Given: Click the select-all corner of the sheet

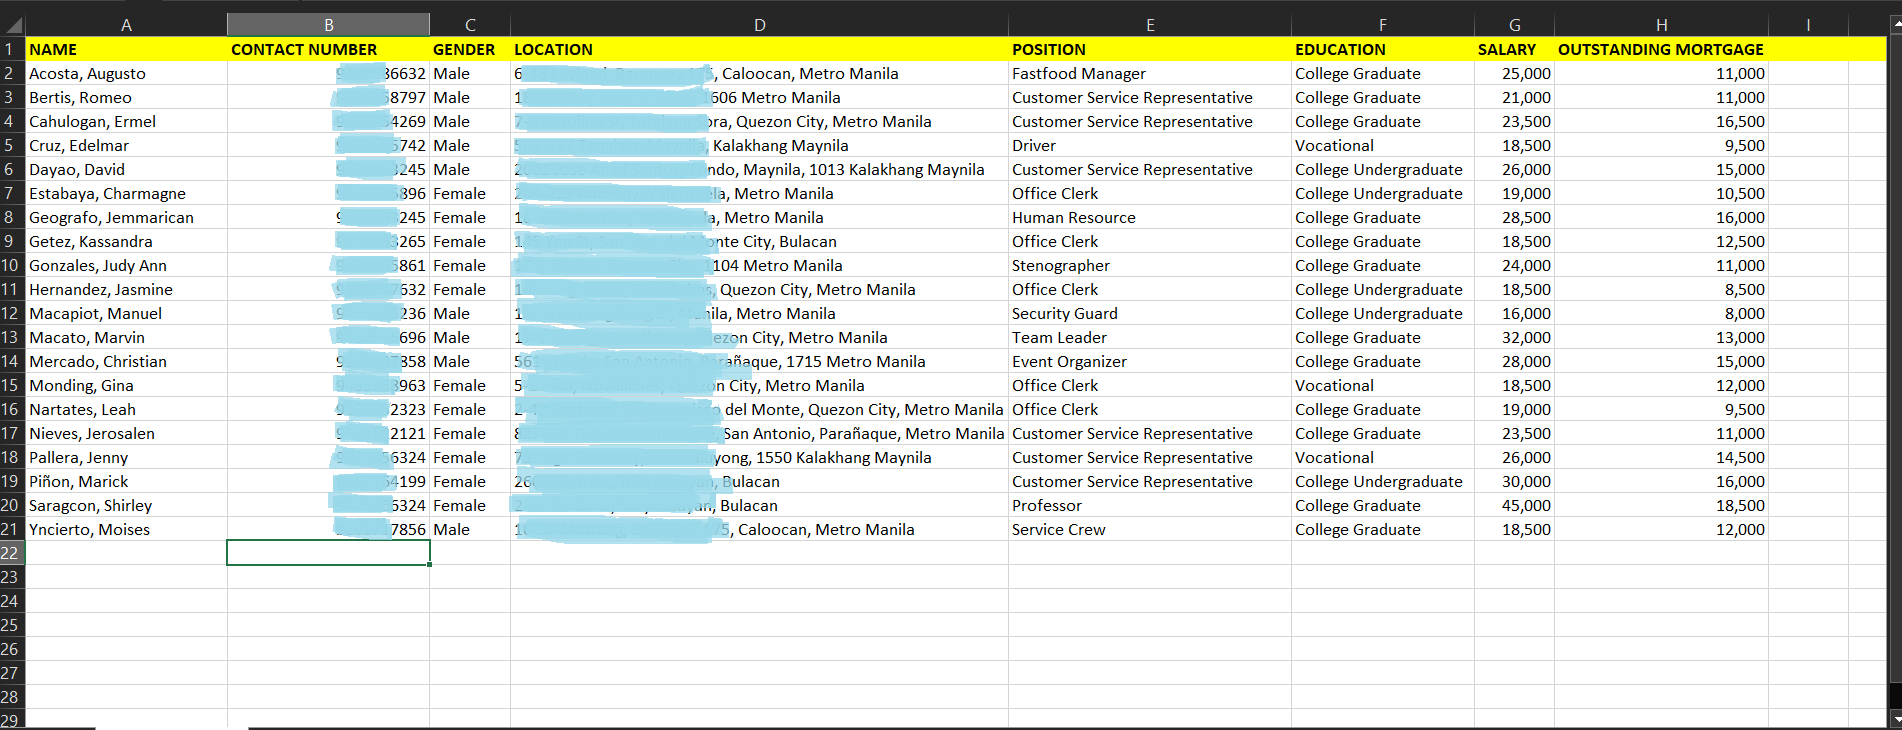Looking at the screenshot, I should tap(12, 25).
